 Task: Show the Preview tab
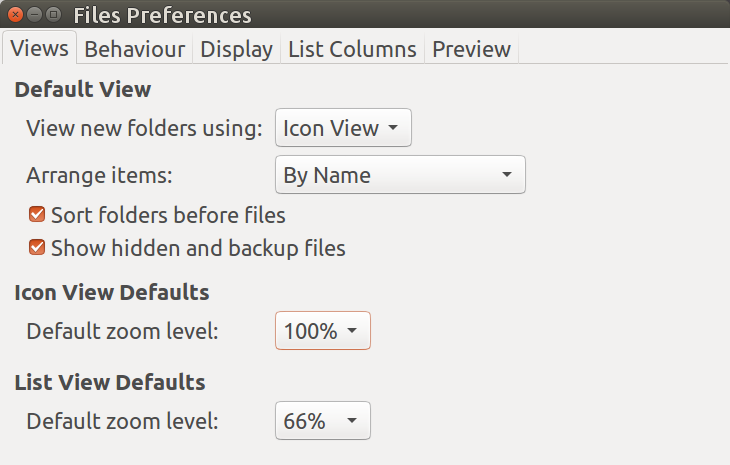pos(471,49)
